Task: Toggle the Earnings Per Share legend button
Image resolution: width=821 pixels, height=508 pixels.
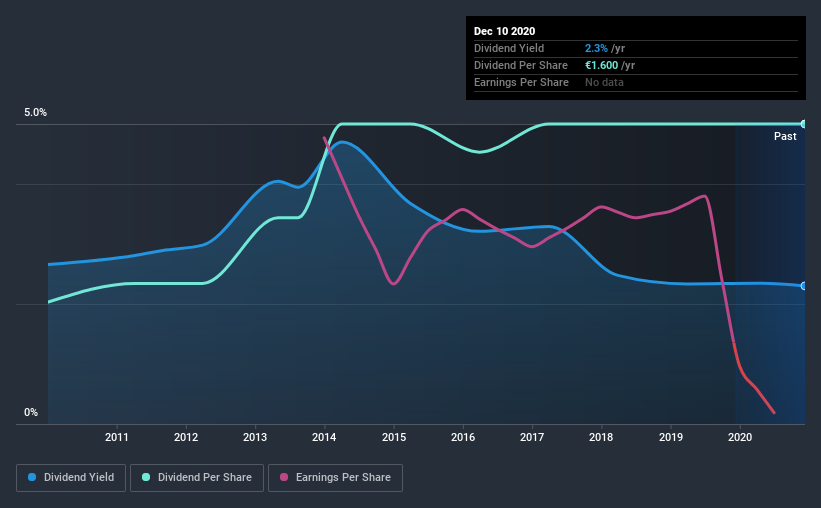Action: point(336,478)
